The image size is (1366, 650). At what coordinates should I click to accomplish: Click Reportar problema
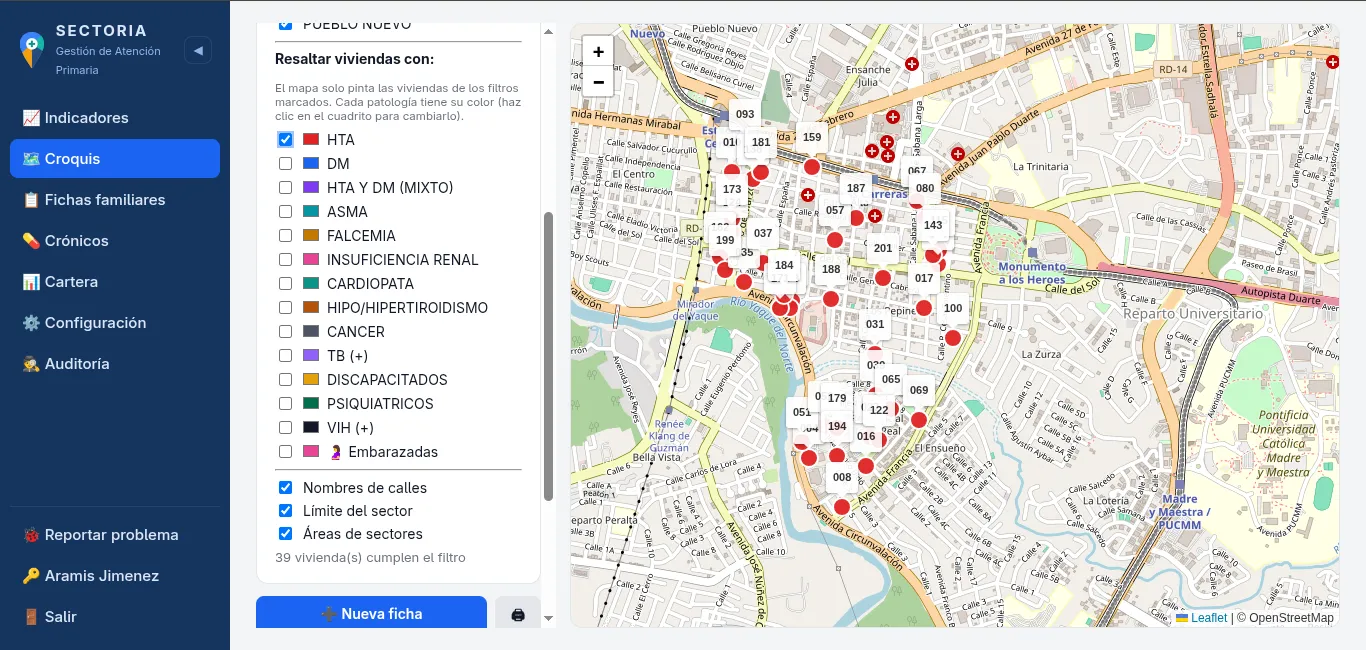tap(115, 535)
